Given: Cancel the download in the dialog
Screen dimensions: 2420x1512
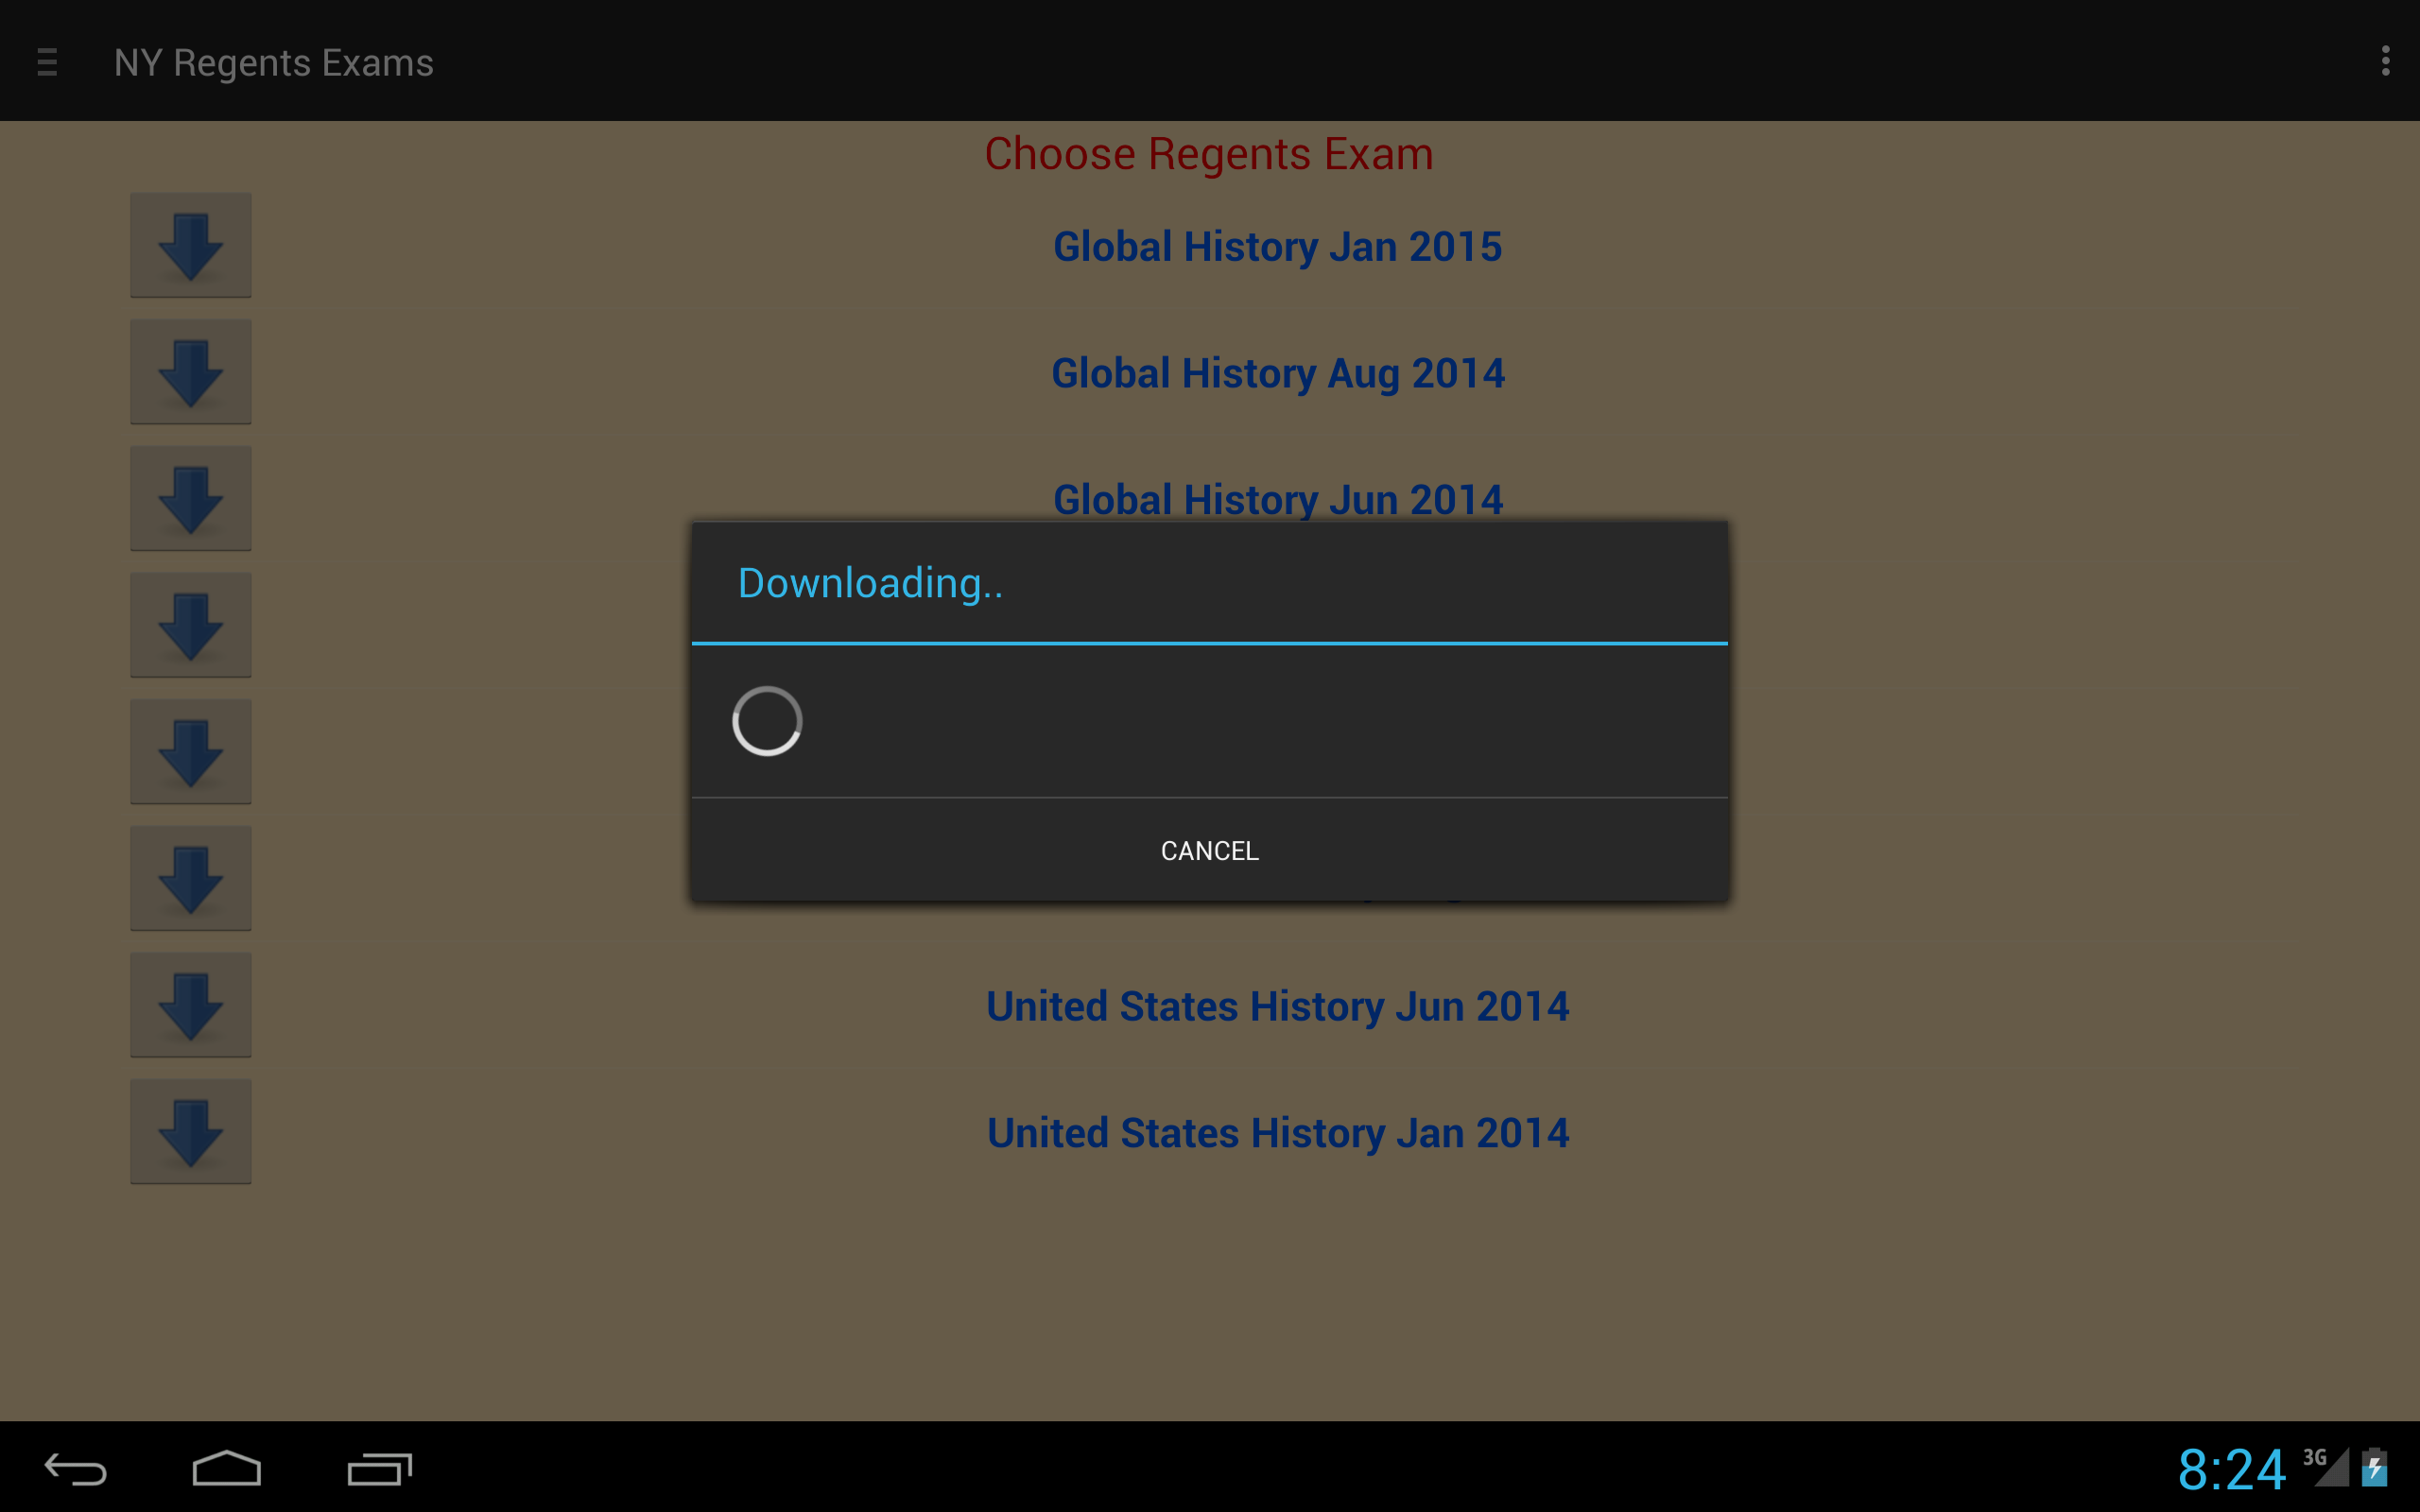Looking at the screenshot, I should coord(1209,850).
